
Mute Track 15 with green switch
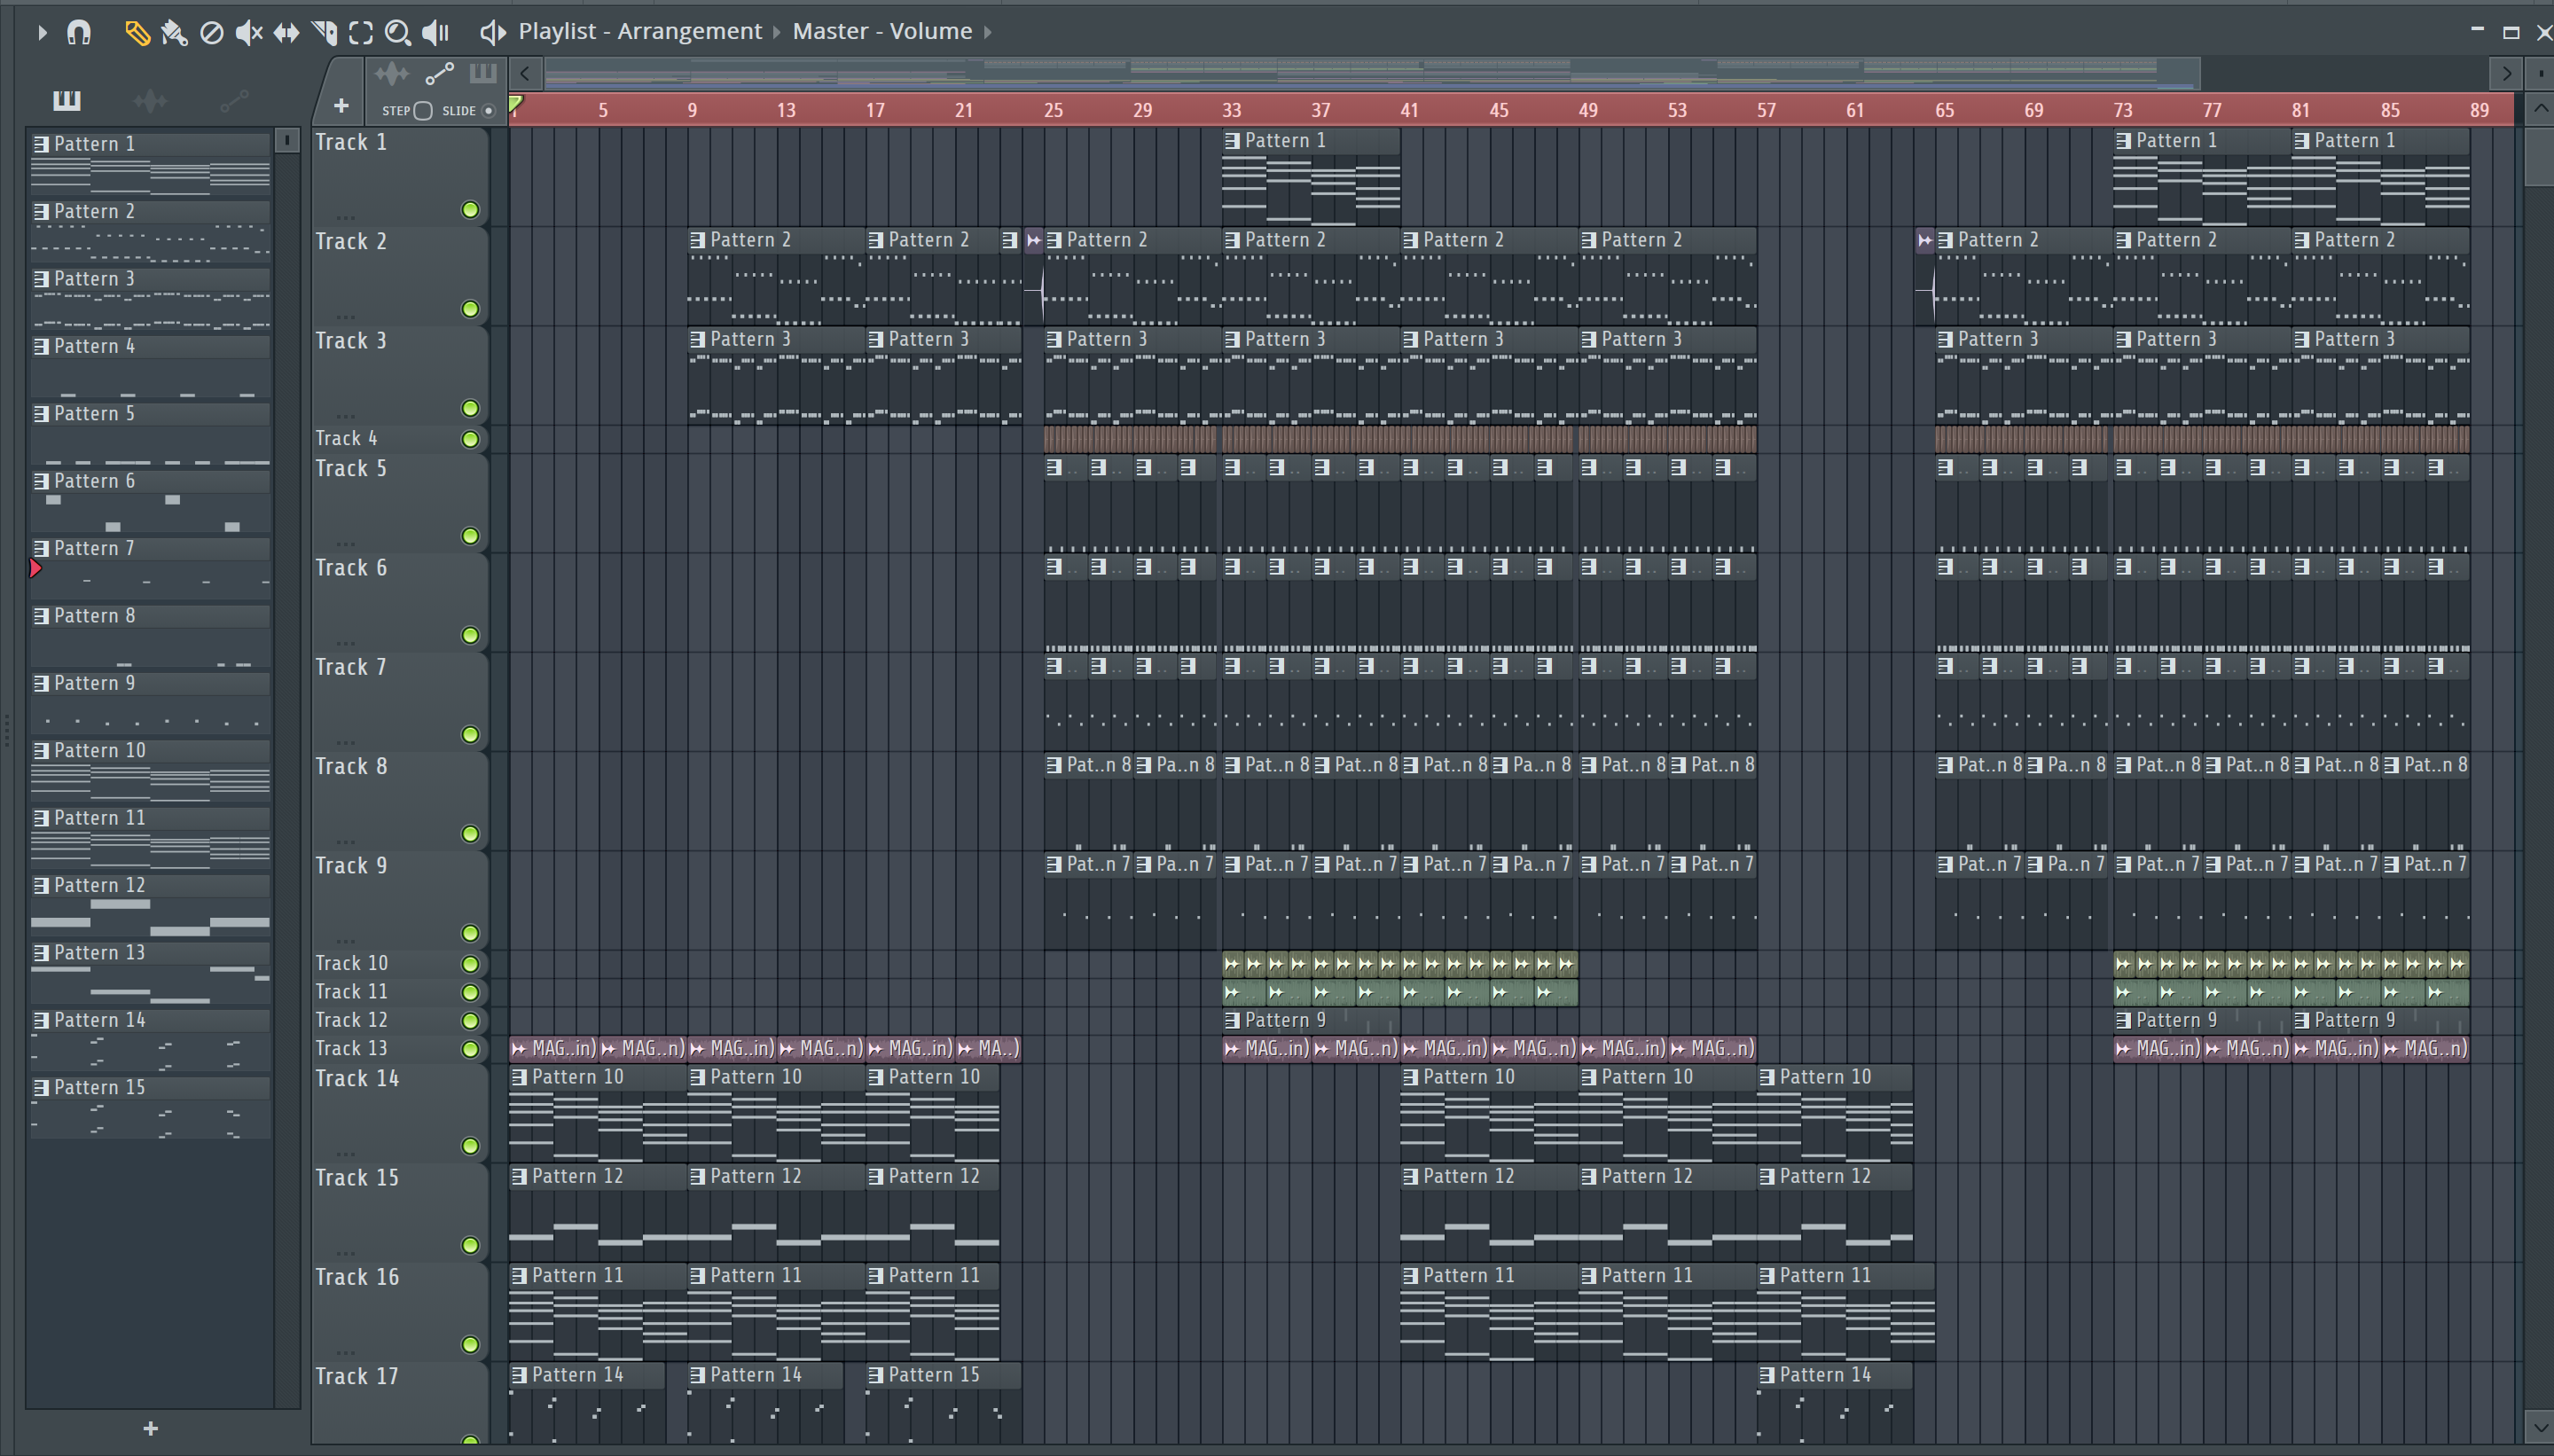[470, 1244]
